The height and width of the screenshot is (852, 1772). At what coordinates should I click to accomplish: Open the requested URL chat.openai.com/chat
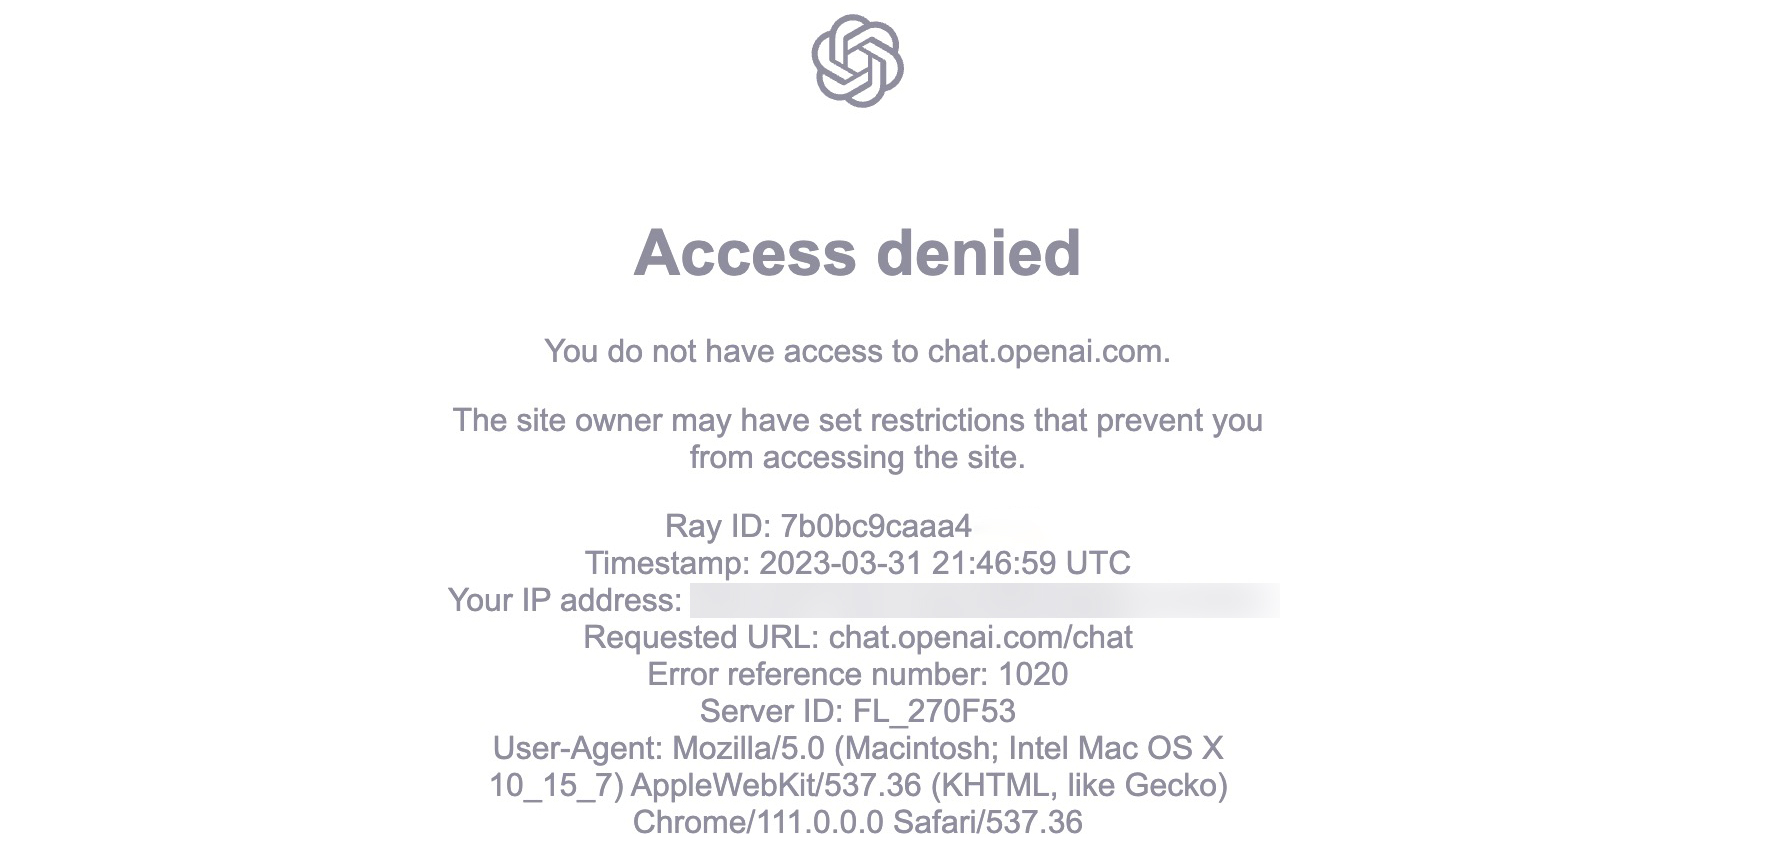click(x=981, y=637)
